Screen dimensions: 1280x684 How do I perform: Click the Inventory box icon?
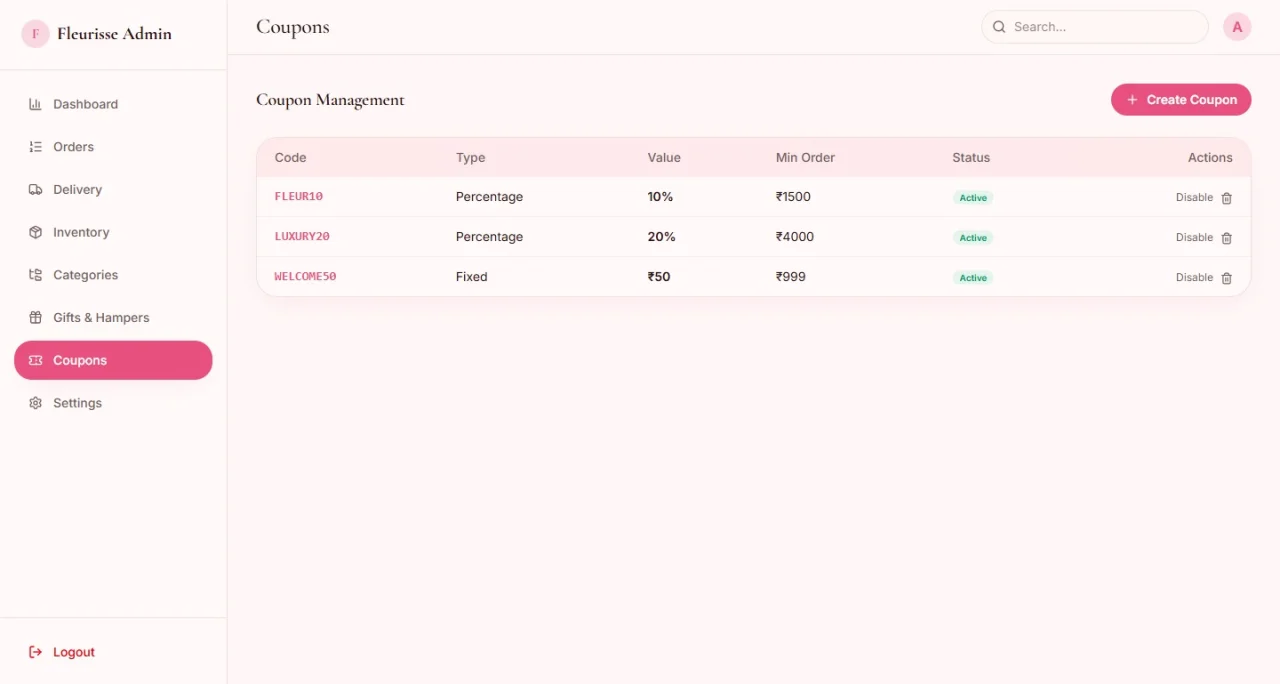click(x=35, y=232)
